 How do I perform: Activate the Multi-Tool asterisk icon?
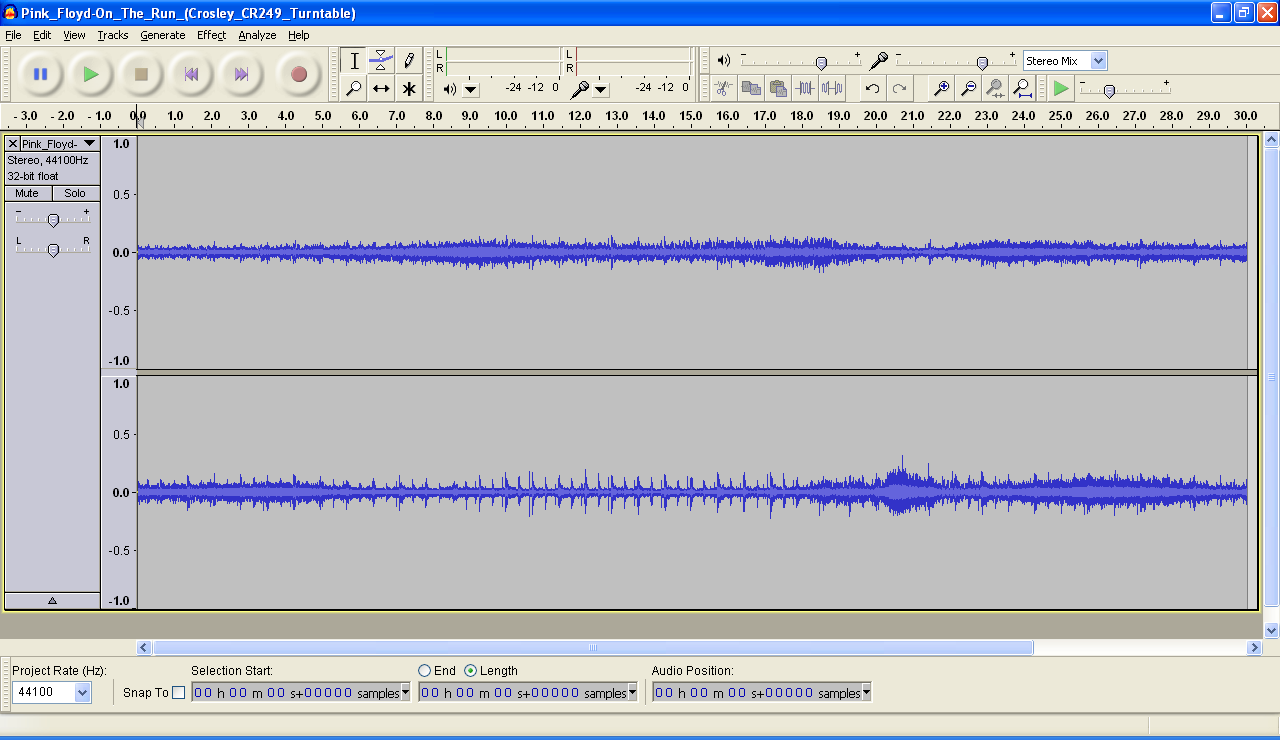click(409, 89)
